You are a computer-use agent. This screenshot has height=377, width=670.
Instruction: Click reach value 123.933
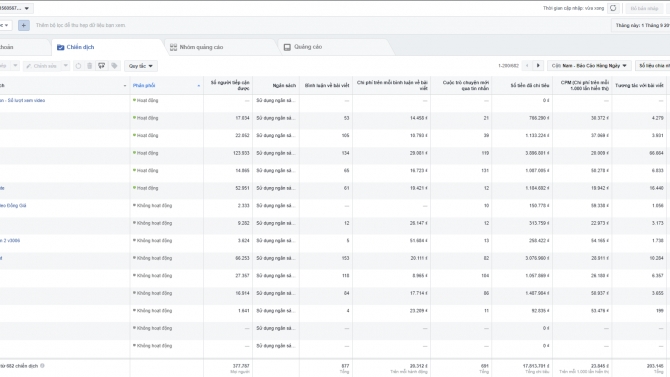[x=241, y=153]
